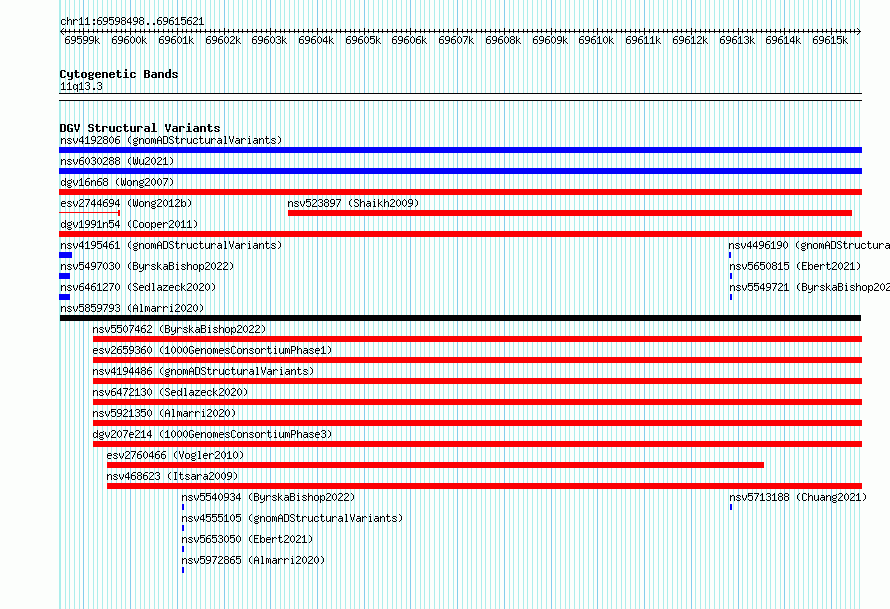Screen dimensions: 890x609
Task: Open nsv4555105 (gnomADStructuralVariants) label
Action: point(292,518)
